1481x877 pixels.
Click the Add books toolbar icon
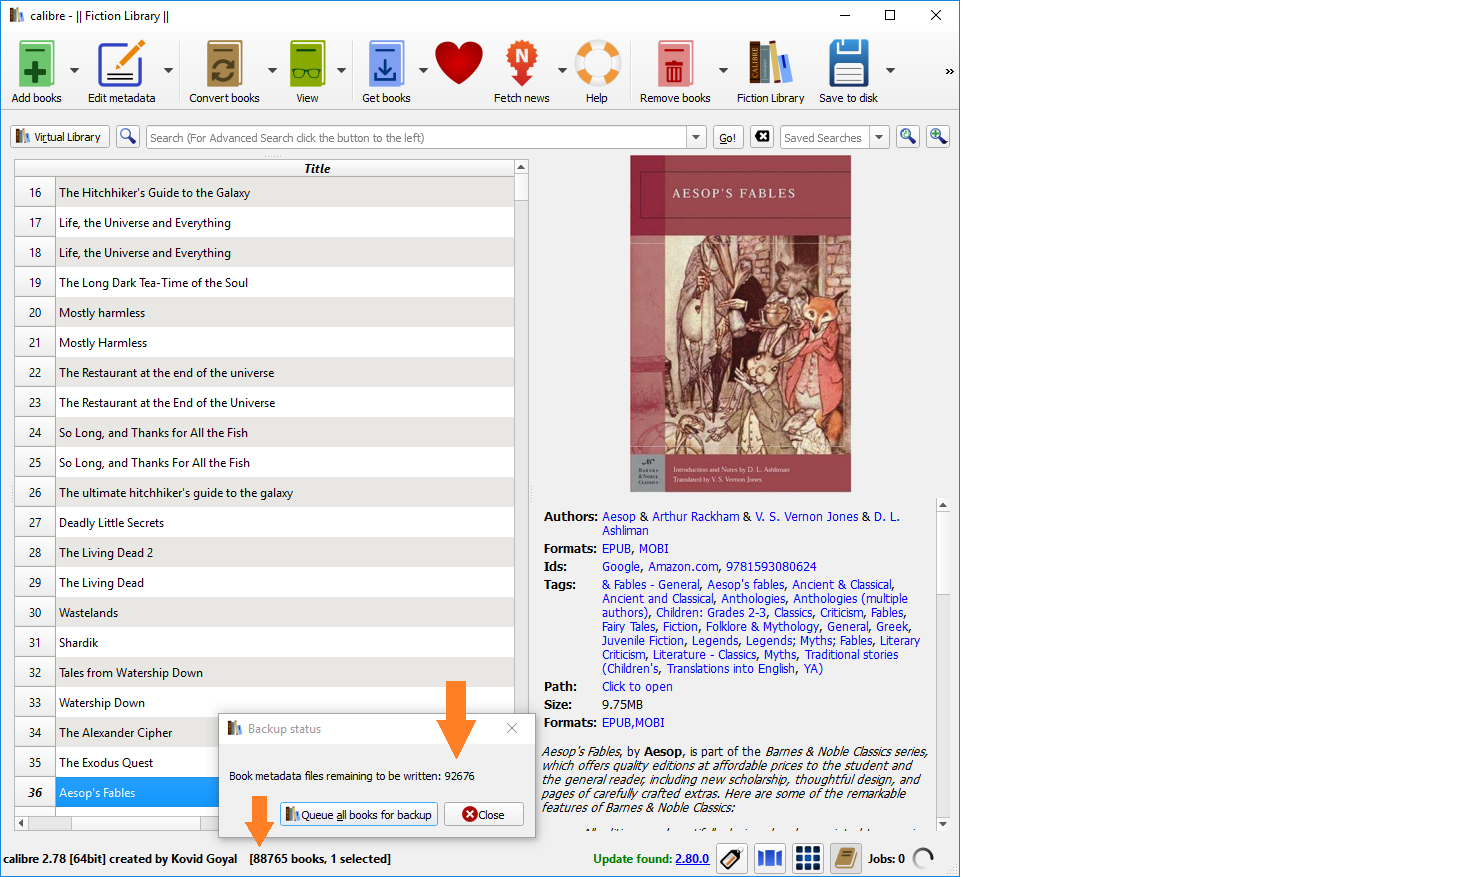point(36,64)
